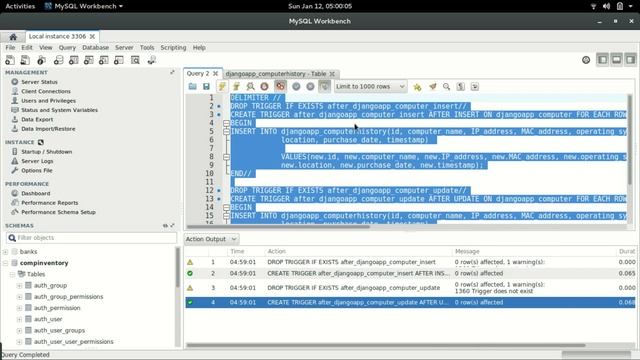Viewport: 640px width, 360px height.
Task: Collapse the BEGIN block fold marker on line 4
Action: click(226, 123)
